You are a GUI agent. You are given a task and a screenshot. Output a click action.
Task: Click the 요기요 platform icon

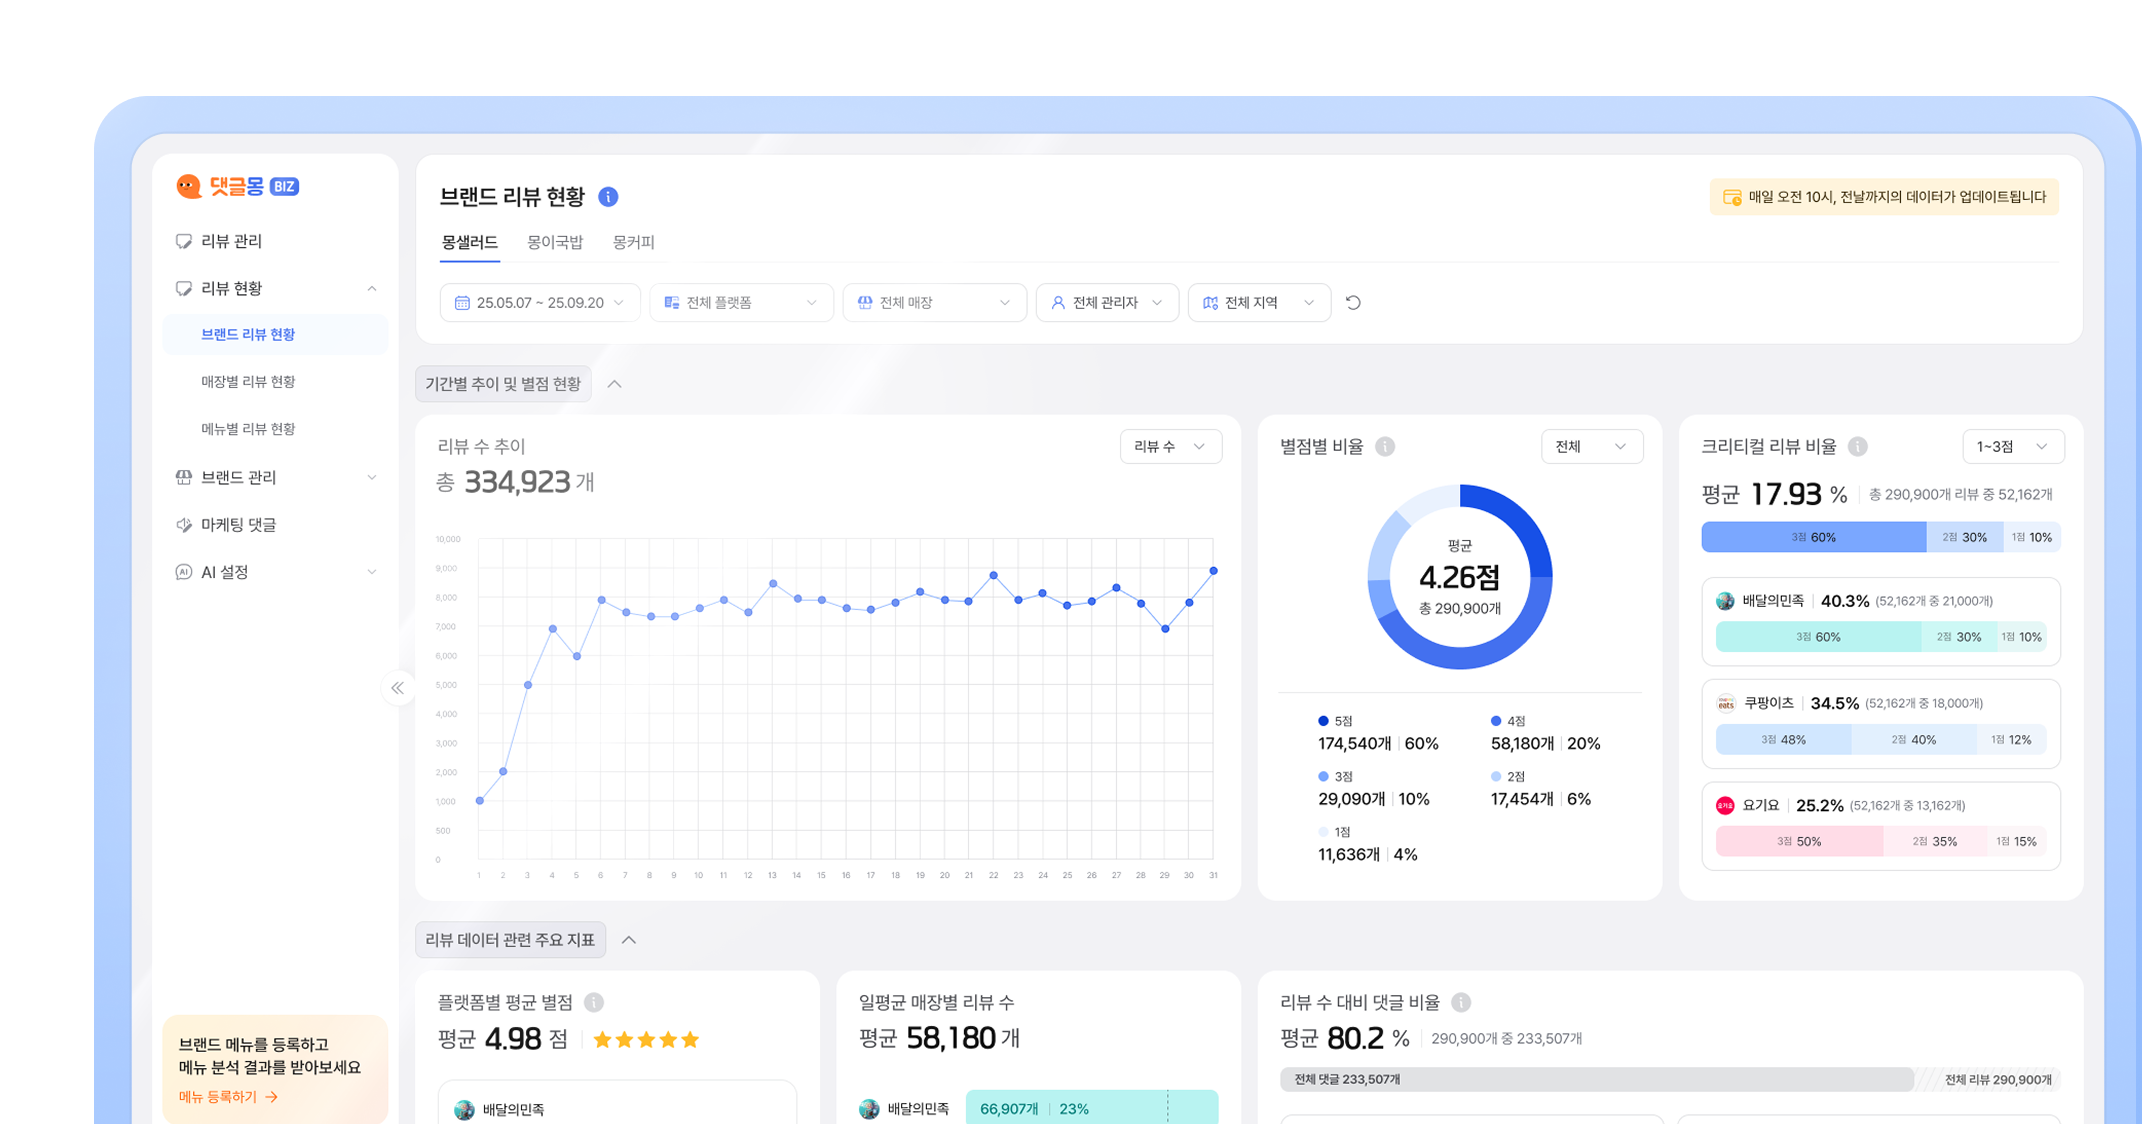tap(1725, 805)
